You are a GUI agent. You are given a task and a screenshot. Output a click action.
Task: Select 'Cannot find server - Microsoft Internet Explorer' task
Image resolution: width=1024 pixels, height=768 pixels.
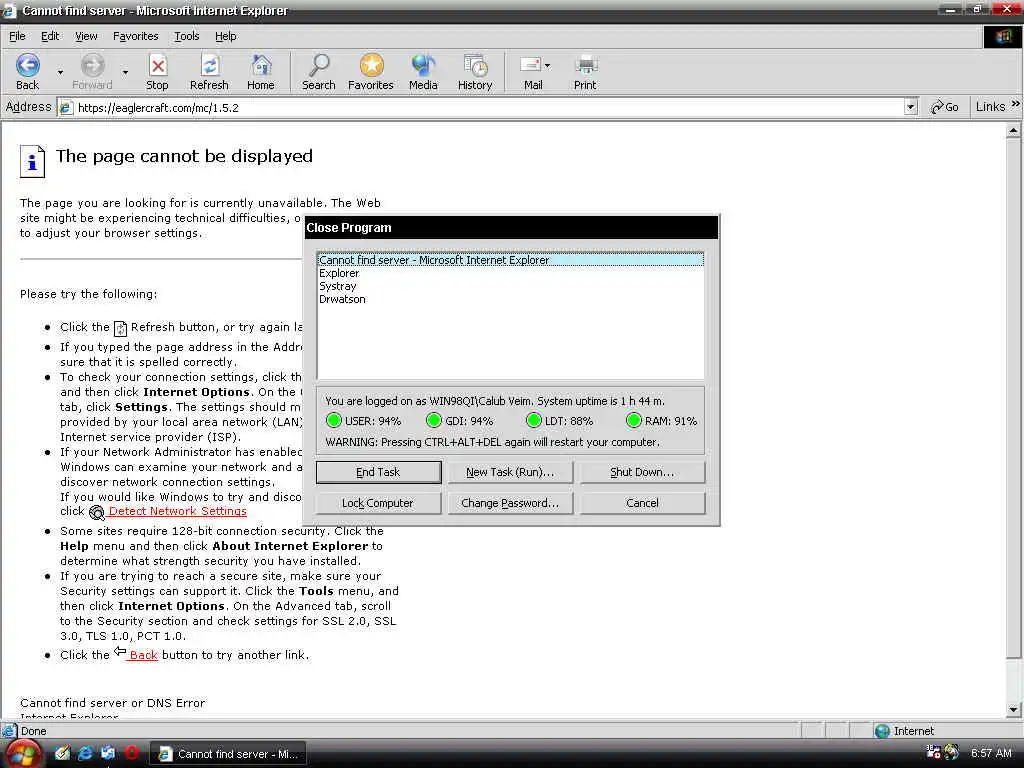pos(511,260)
